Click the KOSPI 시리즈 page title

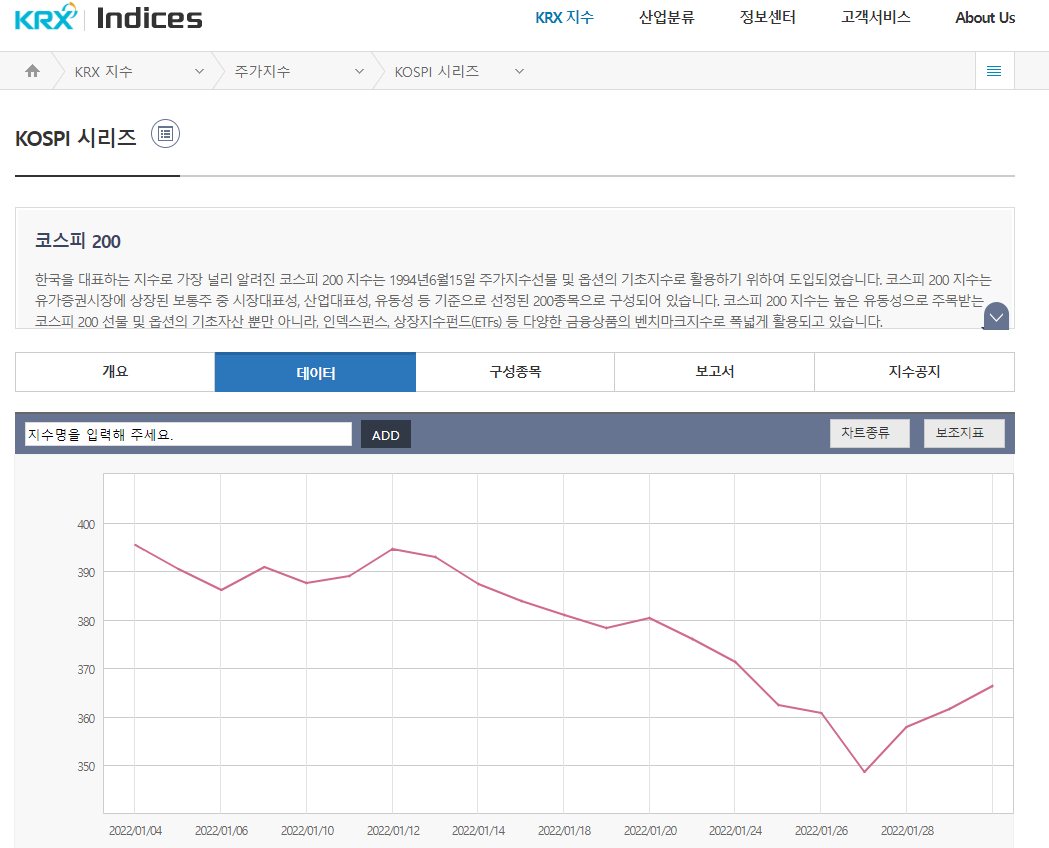pyautogui.click(x=76, y=138)
